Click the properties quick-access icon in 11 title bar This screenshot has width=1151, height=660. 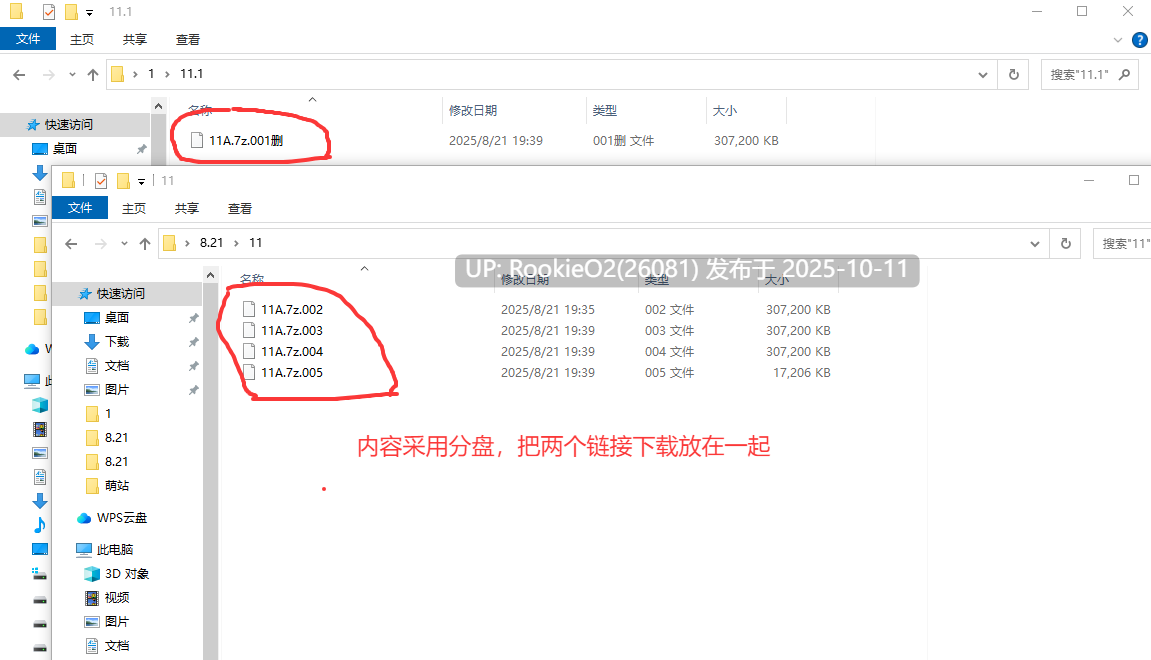[101, 181]
